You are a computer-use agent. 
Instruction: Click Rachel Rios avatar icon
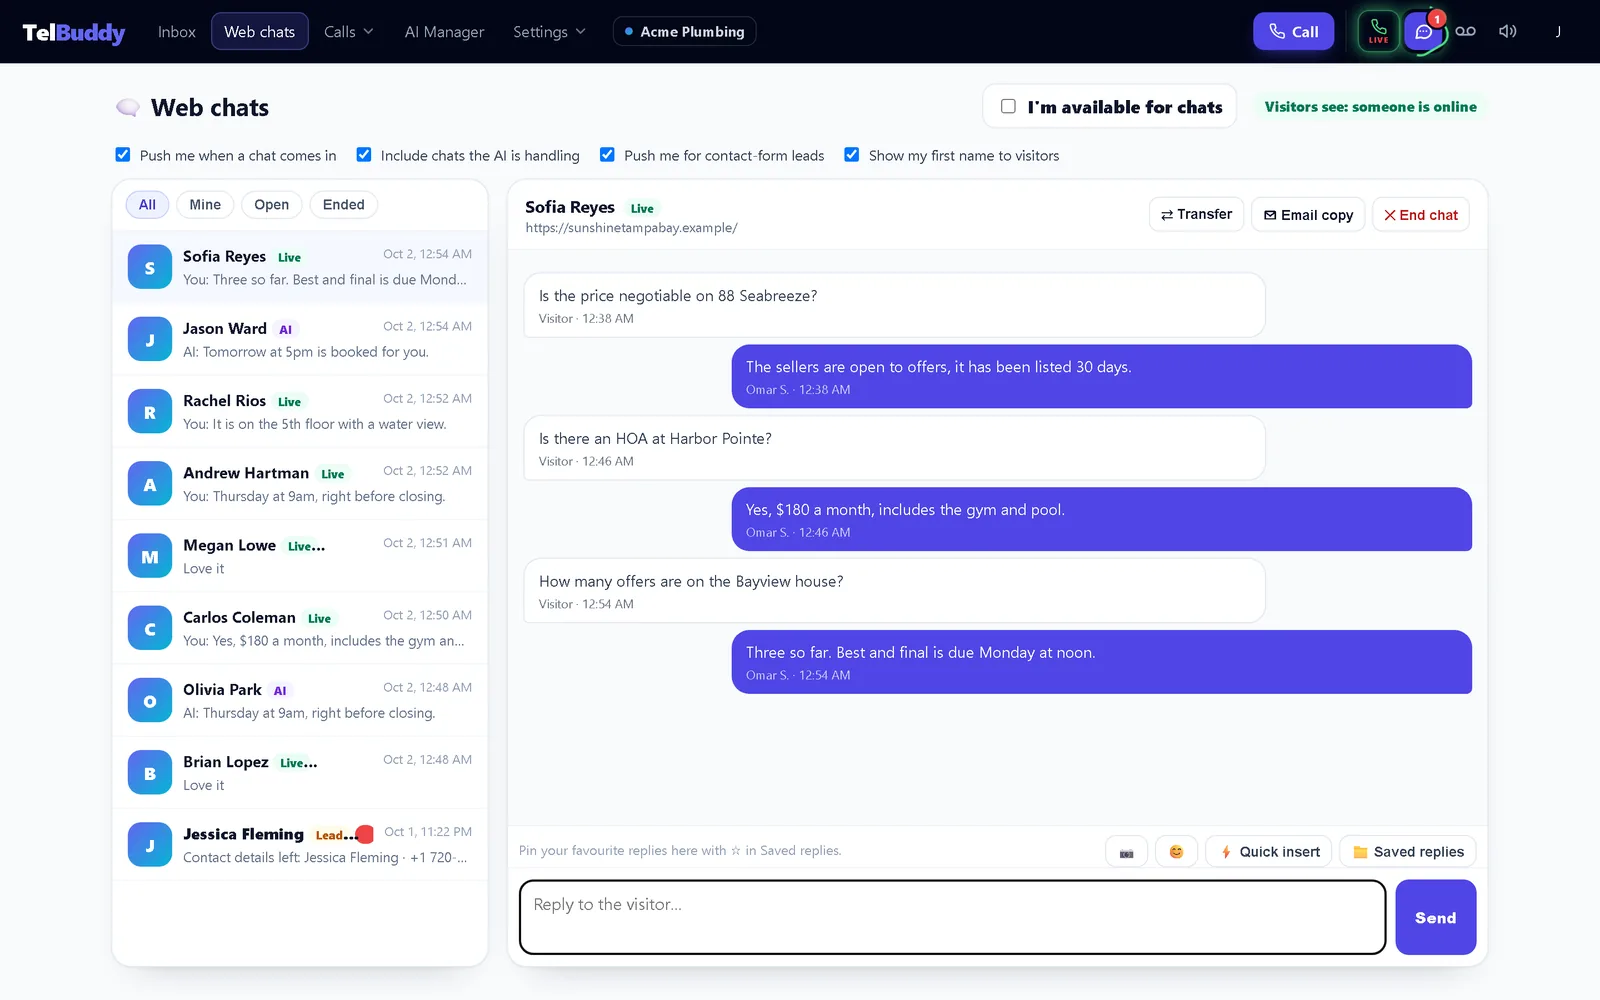coord(150,412)
